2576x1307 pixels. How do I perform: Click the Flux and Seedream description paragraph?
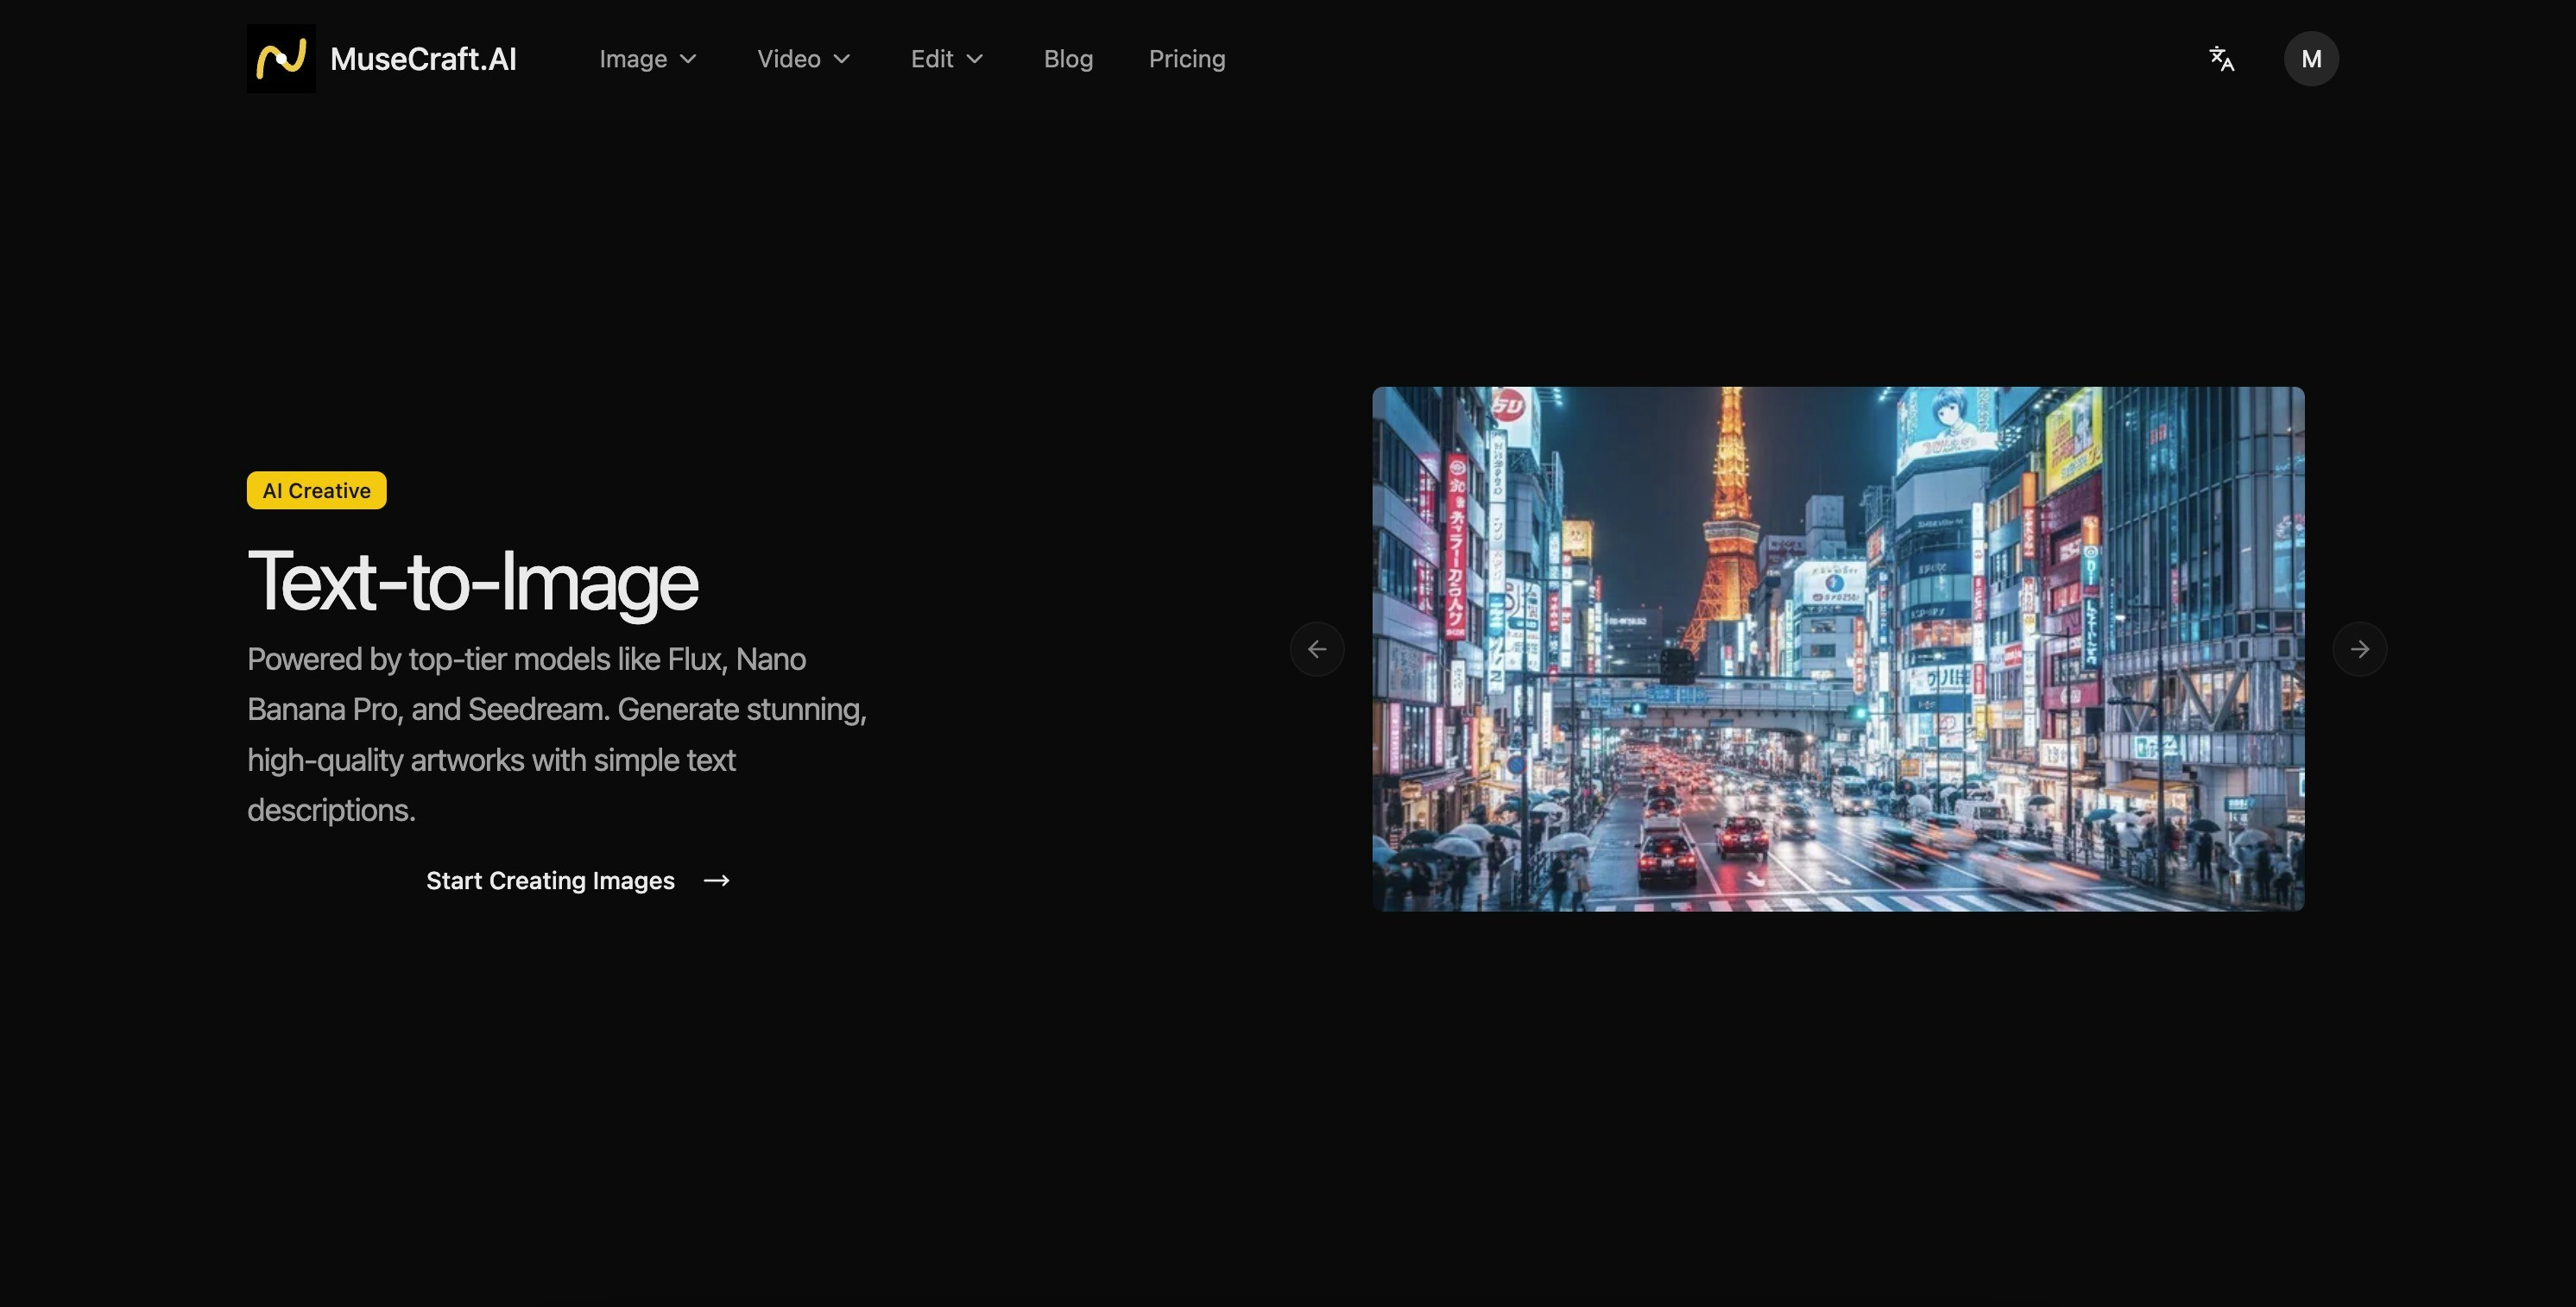556,734
